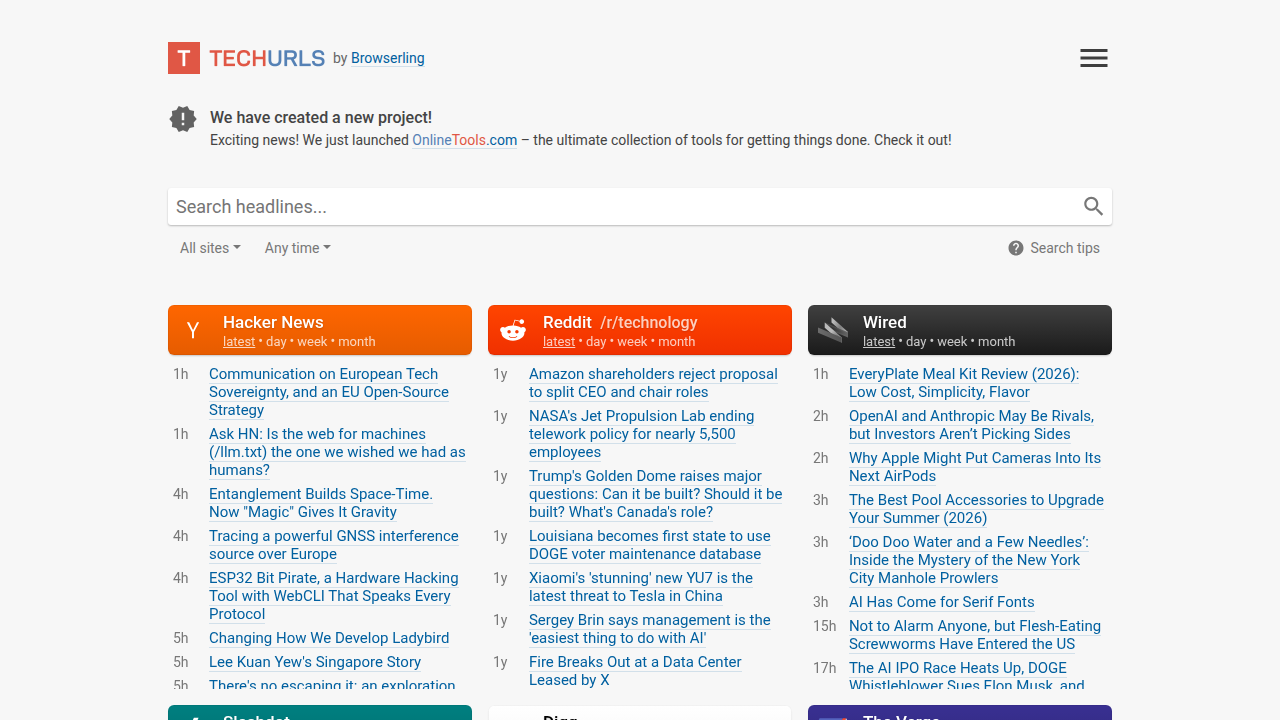This screenshot has width=1280, height=720.
Task: Select Reddit week tab
Action: coord(632,341)
